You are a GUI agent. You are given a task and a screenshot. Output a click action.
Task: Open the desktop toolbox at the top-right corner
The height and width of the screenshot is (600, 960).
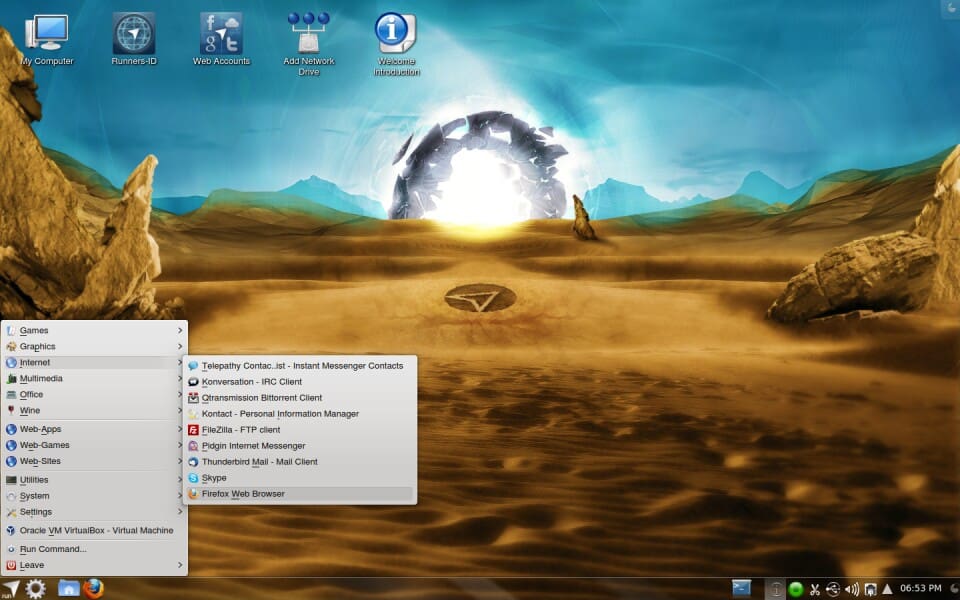pyautogui.click(x=951, y=7)
